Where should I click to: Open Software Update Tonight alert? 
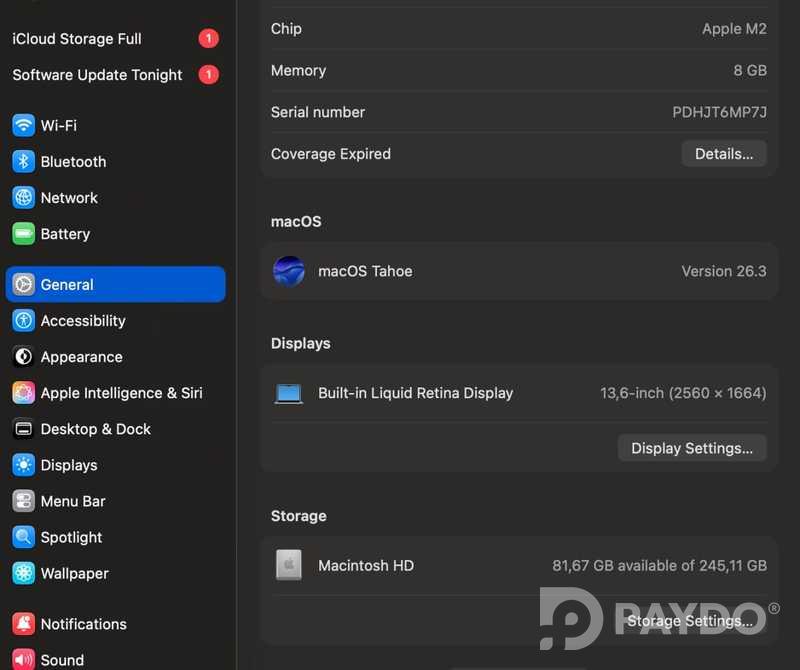point(115,75)
